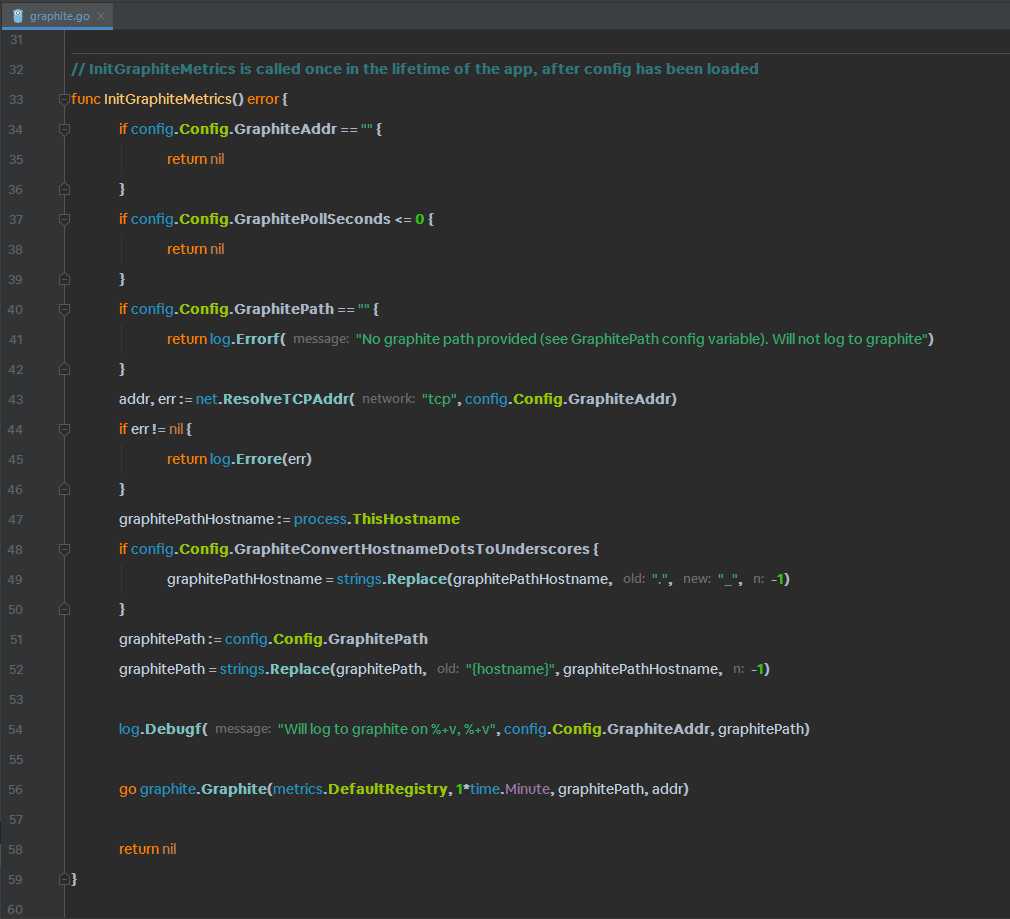The height and width of the screenshot is (919, 1010).
Task: Click GraphiteAddr on line 34
Action: [x=285, y=129]
